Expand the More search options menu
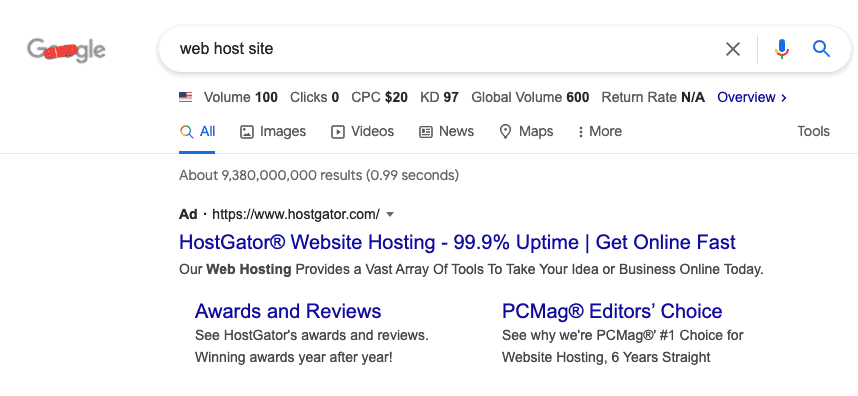858x396 pixels. pyautogui.click(x=600, y=131)
